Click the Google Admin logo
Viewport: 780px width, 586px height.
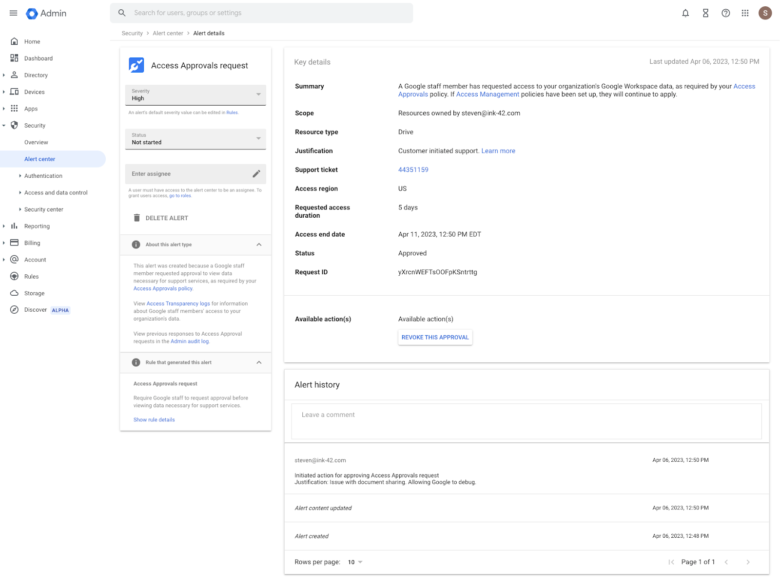pos(46,13)
